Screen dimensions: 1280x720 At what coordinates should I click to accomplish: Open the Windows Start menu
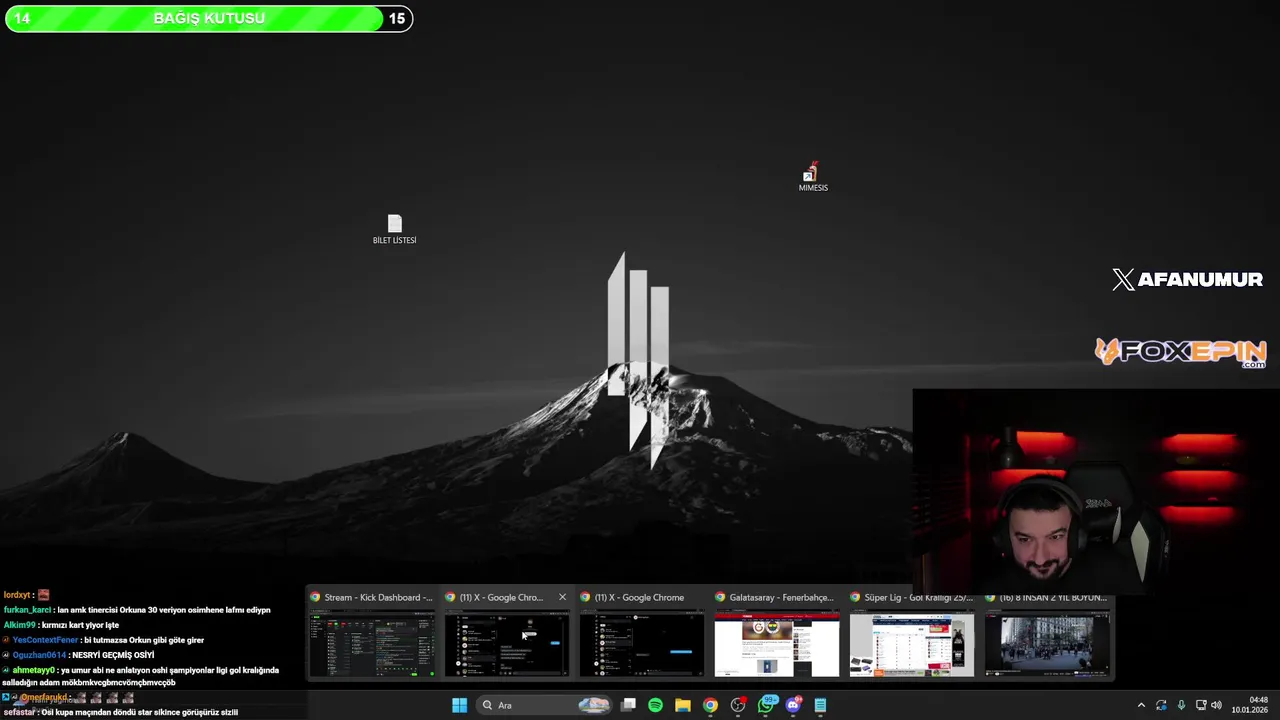pos(459,705)
